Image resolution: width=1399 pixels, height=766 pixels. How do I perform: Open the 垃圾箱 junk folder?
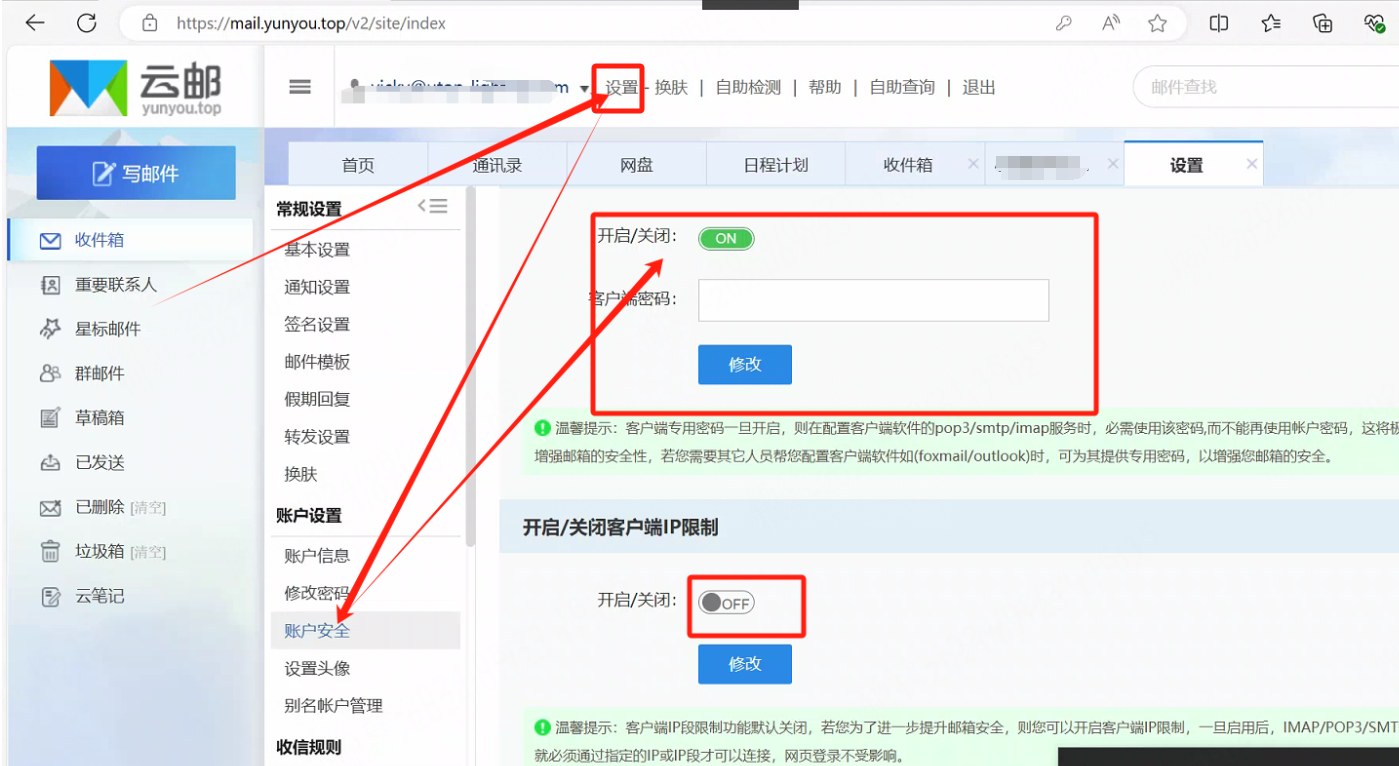pos(100,551)
